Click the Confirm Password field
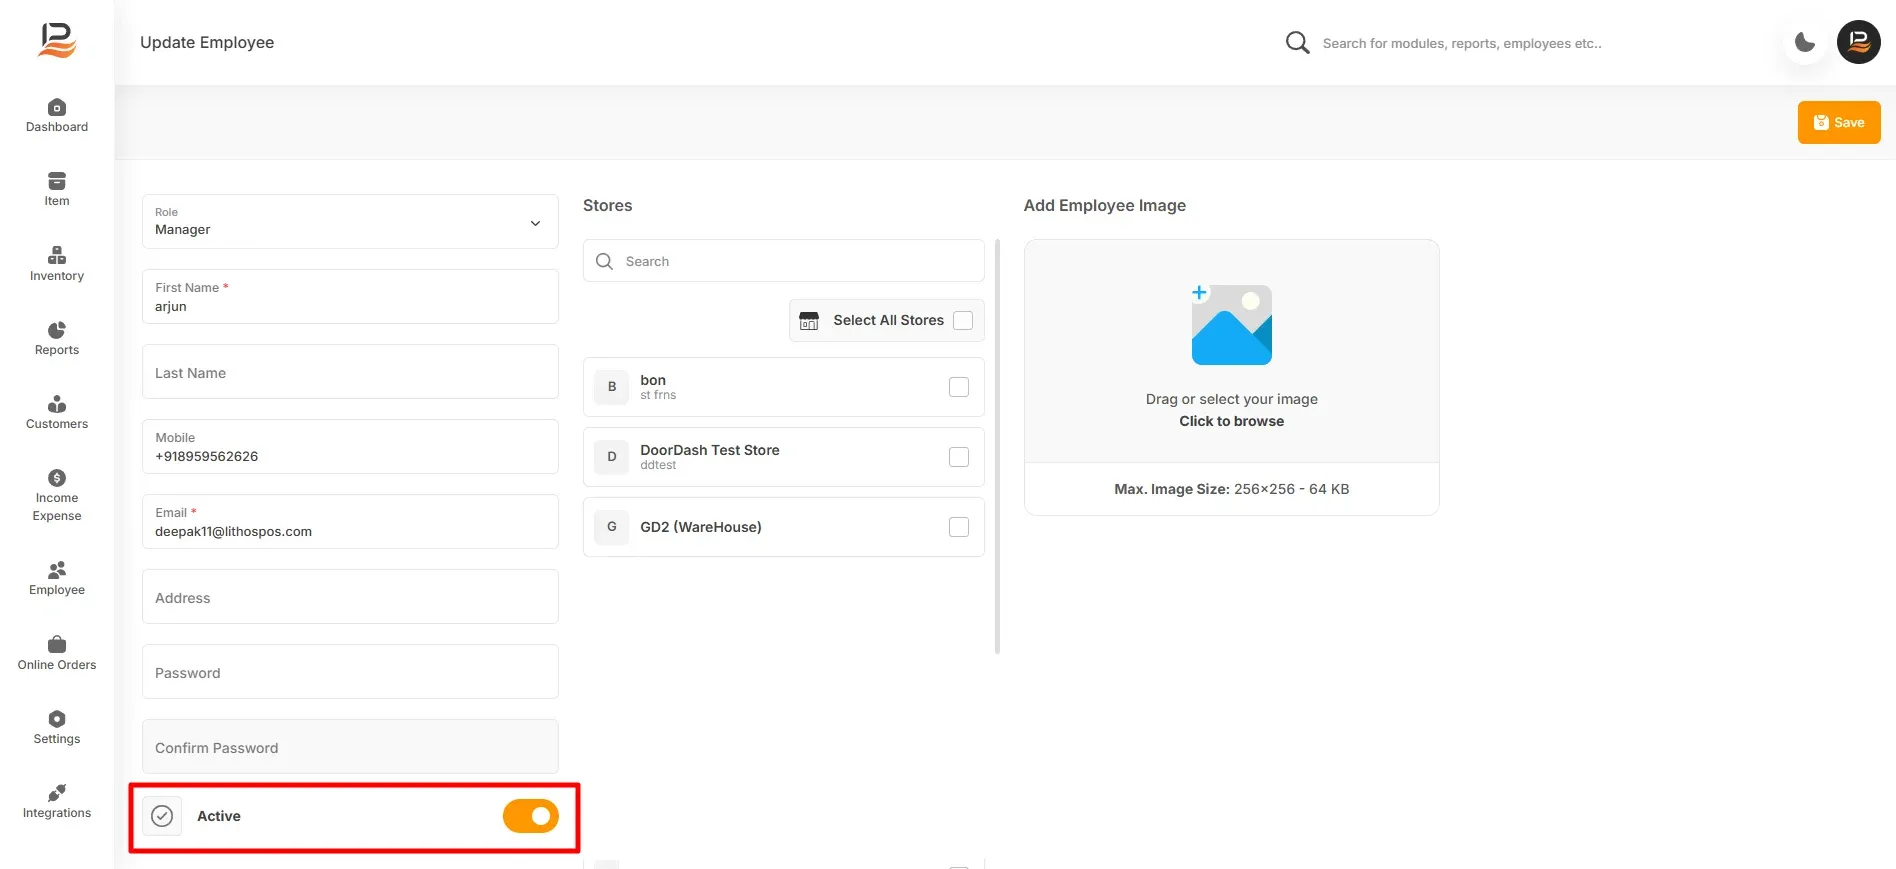The height and width of the screenshot is (869, 1896). [350, 746]
